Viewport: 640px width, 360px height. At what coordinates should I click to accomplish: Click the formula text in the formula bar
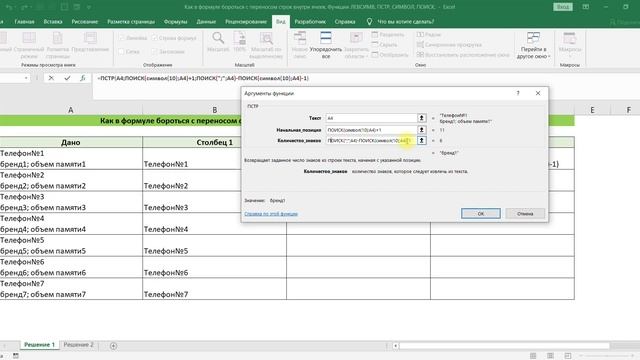point(203,78)
